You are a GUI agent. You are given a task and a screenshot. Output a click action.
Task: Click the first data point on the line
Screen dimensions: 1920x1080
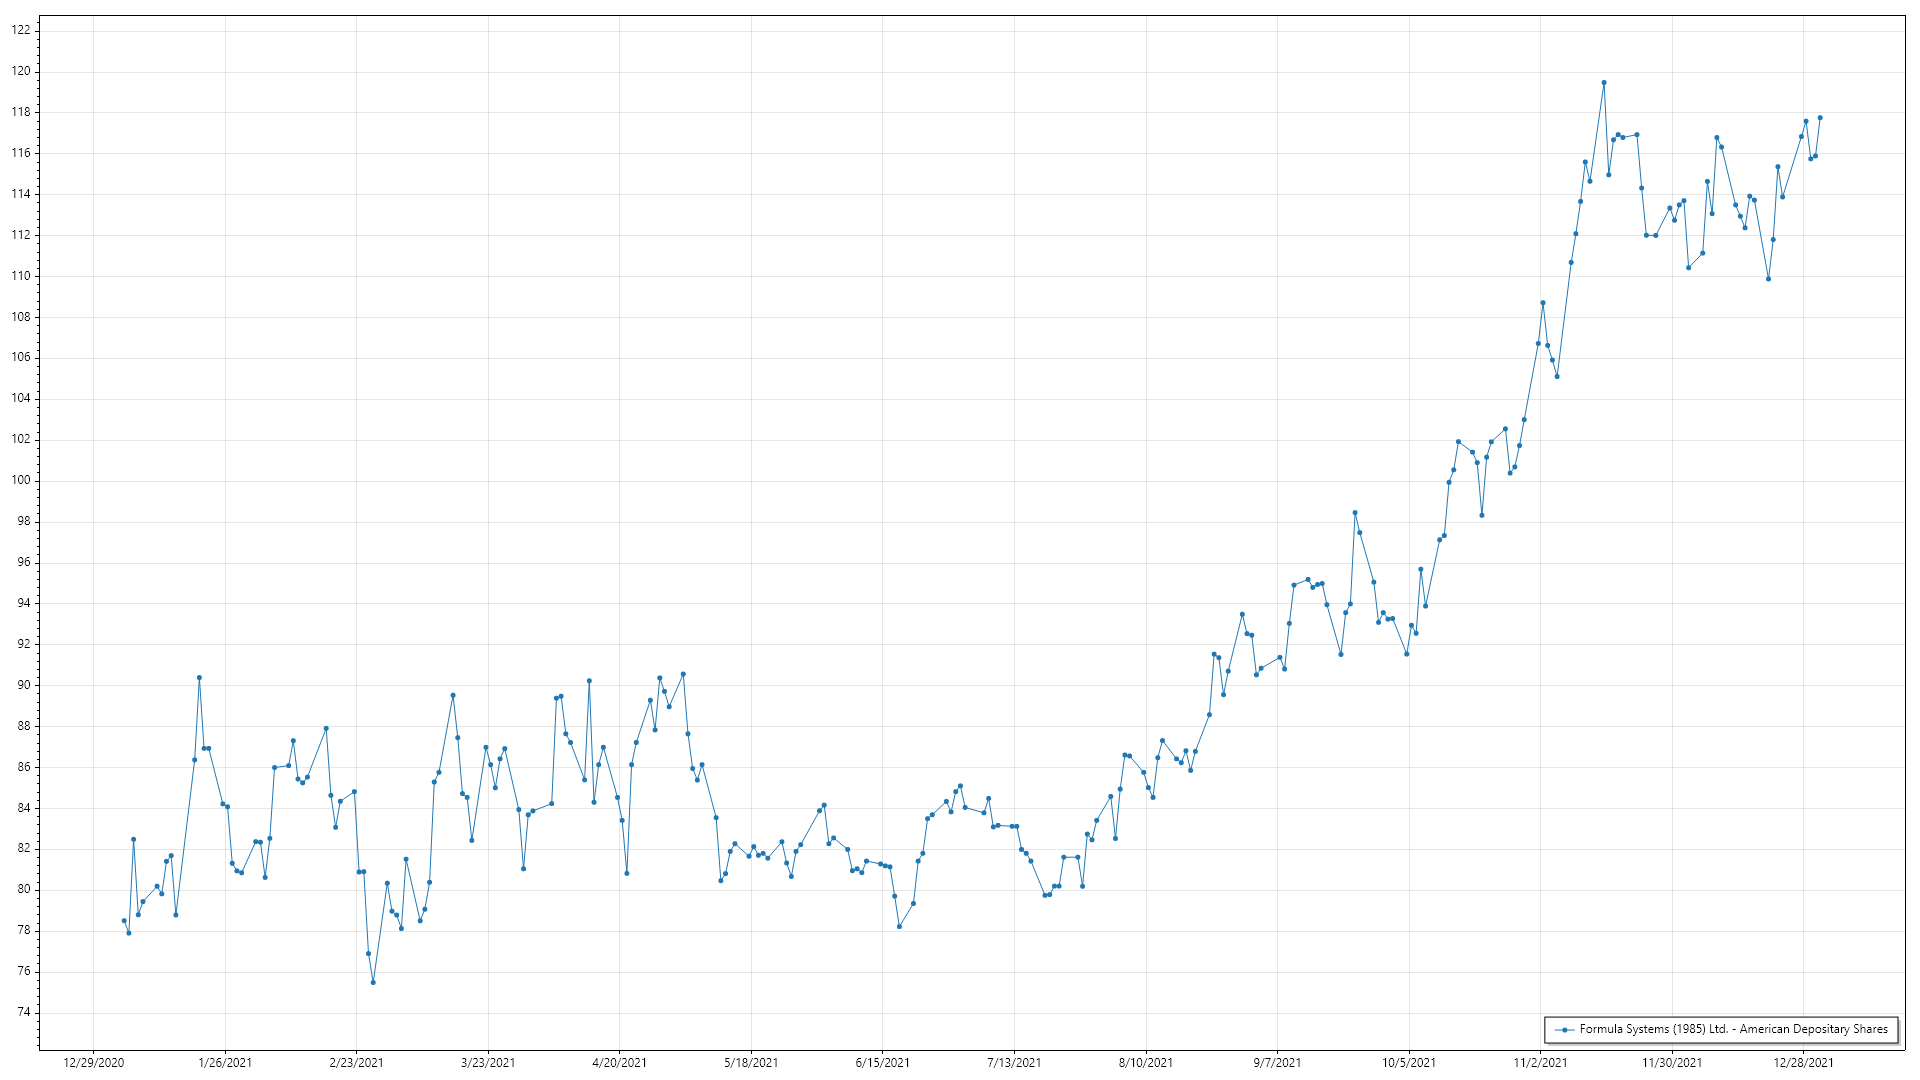124,920
